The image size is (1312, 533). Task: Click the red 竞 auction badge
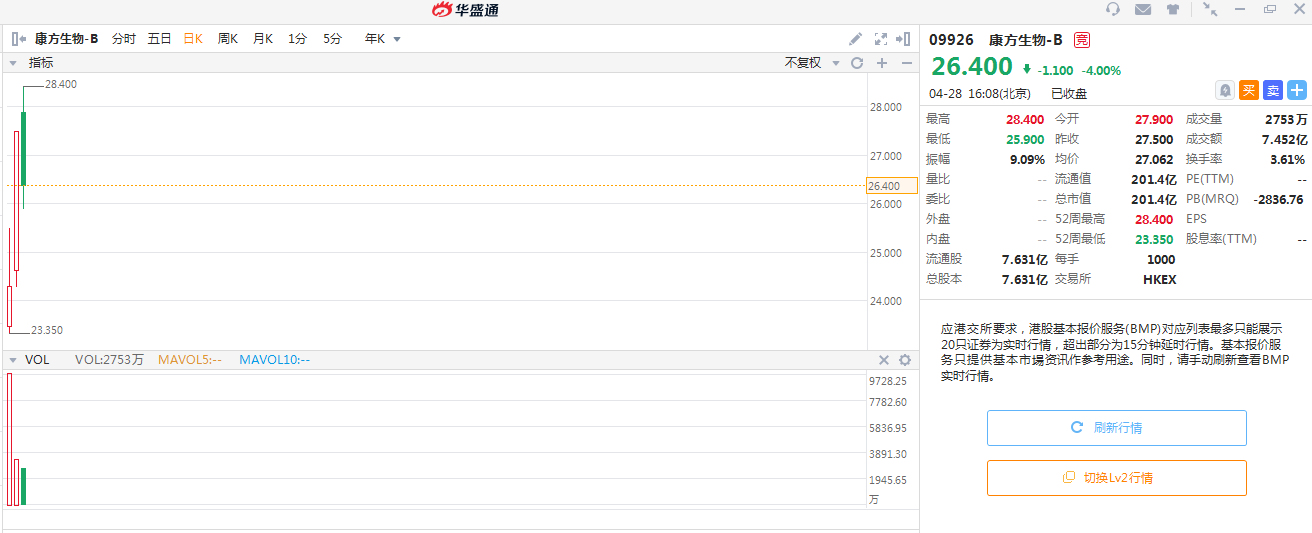click(1082, 40)
